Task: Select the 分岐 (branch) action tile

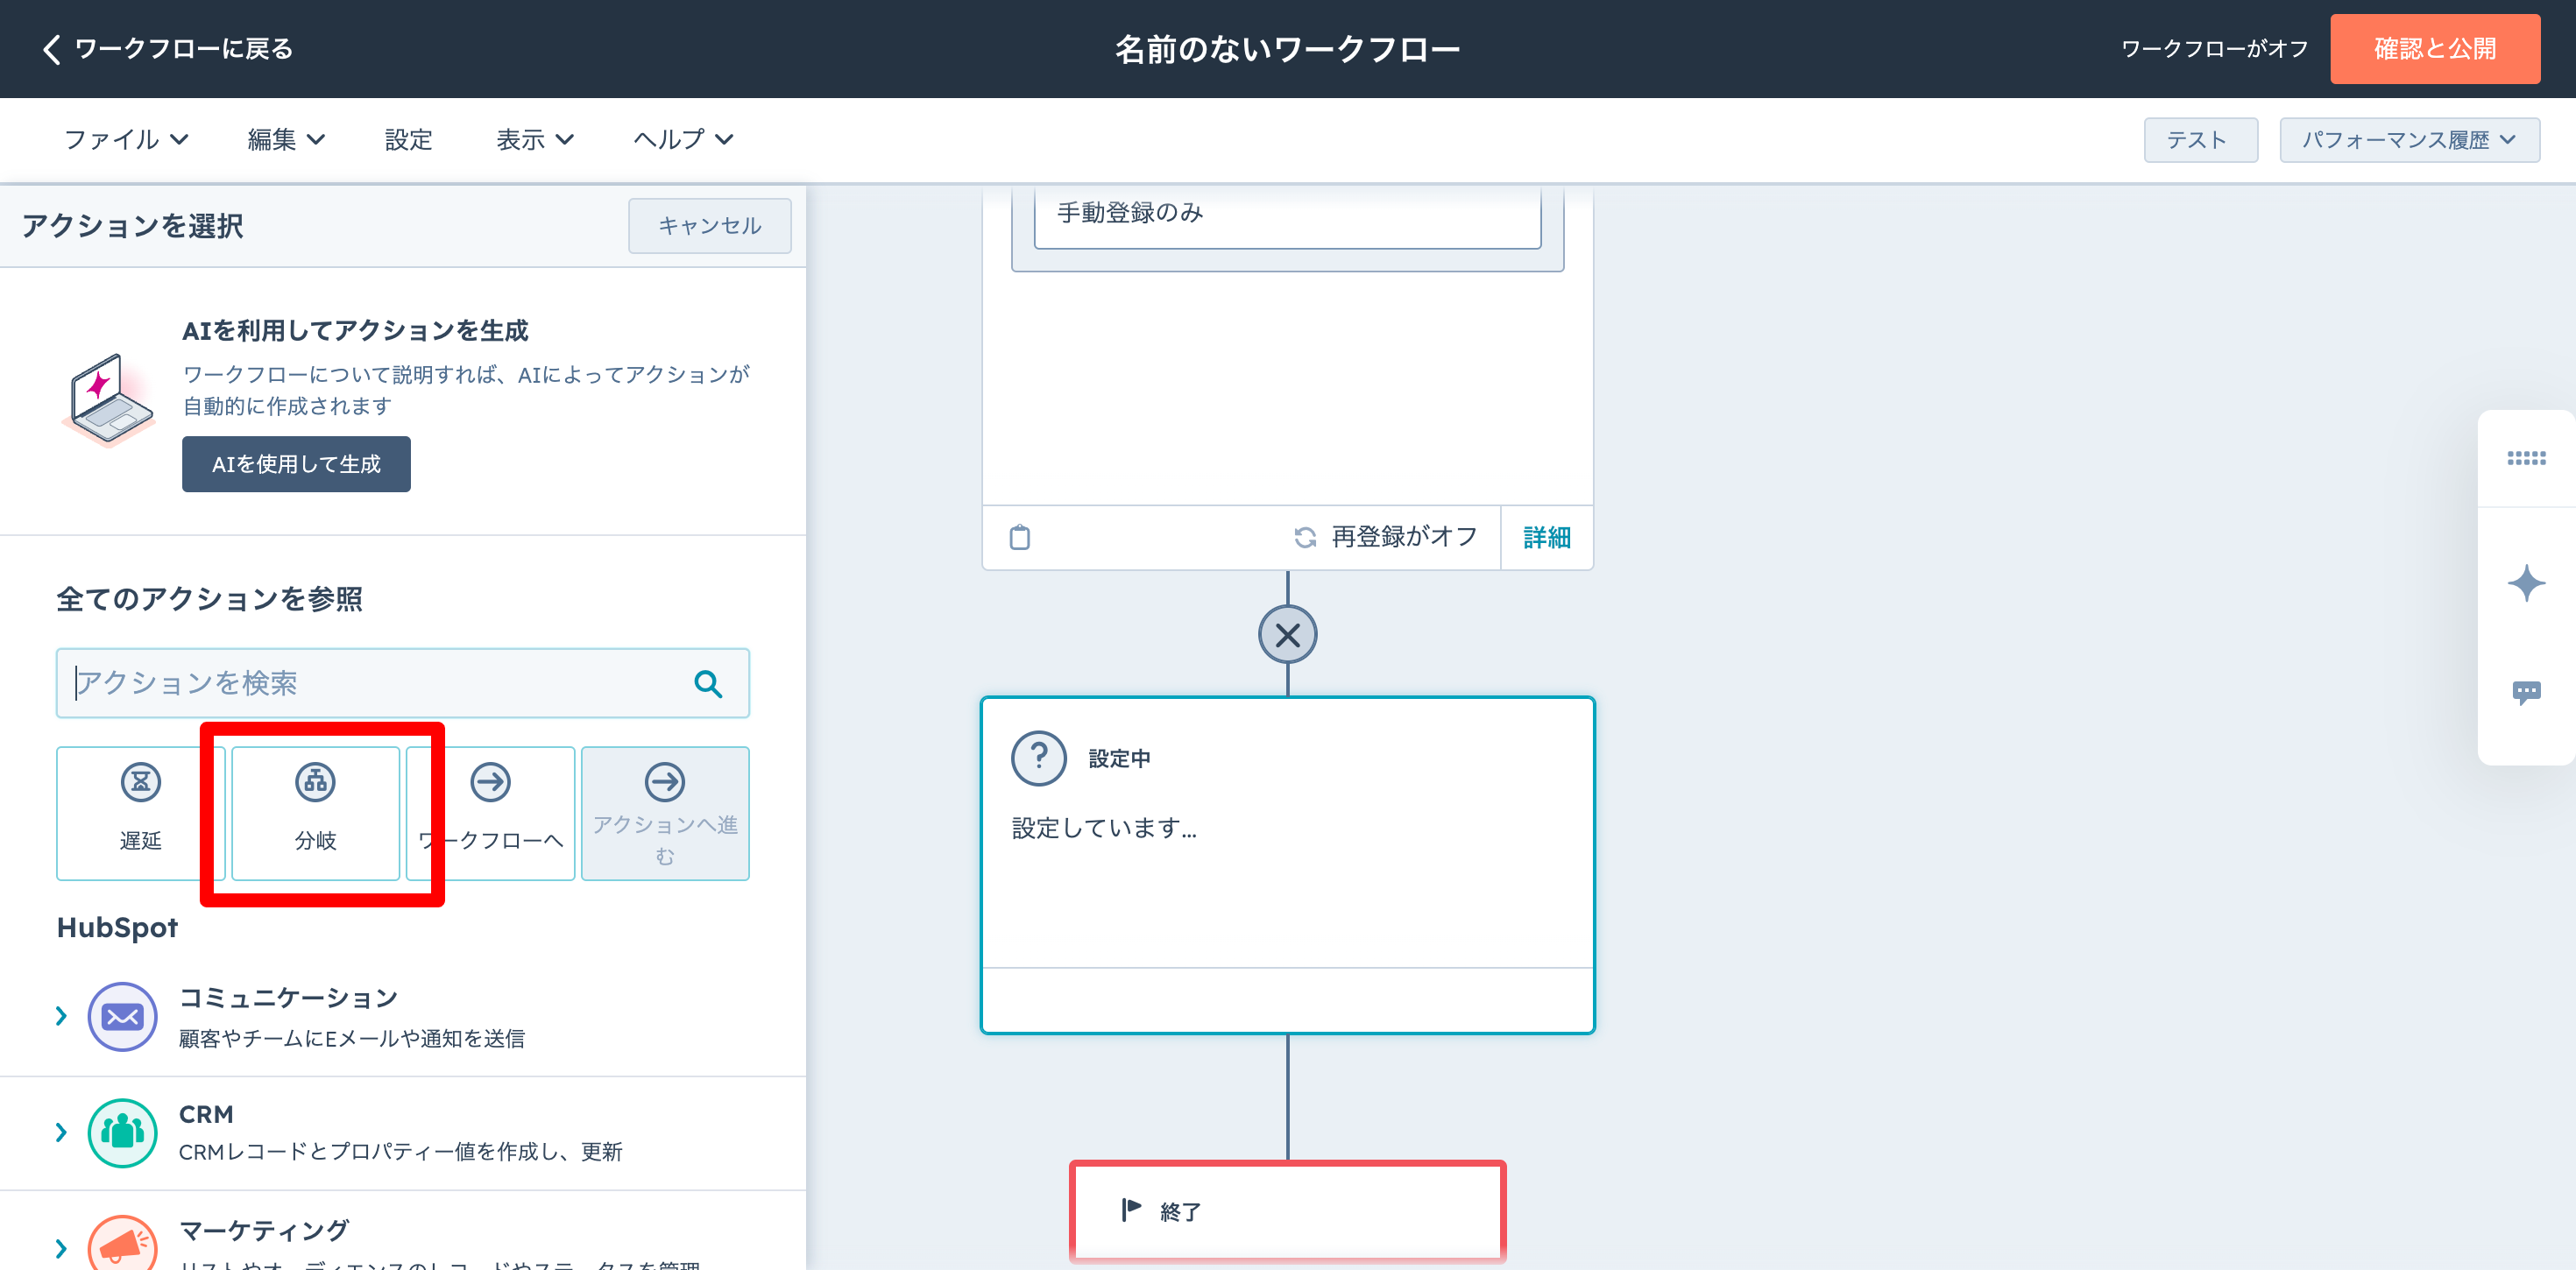Action: (316, 813)
